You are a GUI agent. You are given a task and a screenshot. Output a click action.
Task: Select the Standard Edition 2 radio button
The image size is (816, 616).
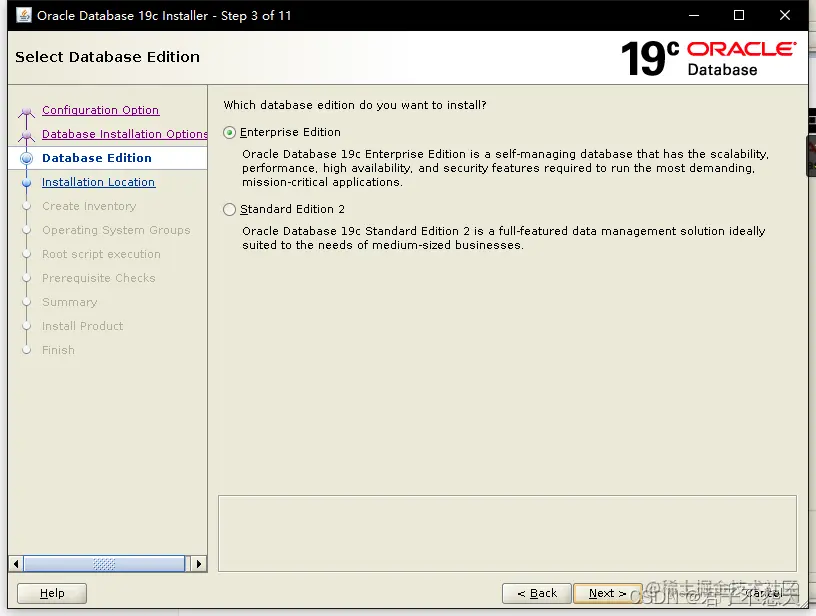[x=230, y=210]
